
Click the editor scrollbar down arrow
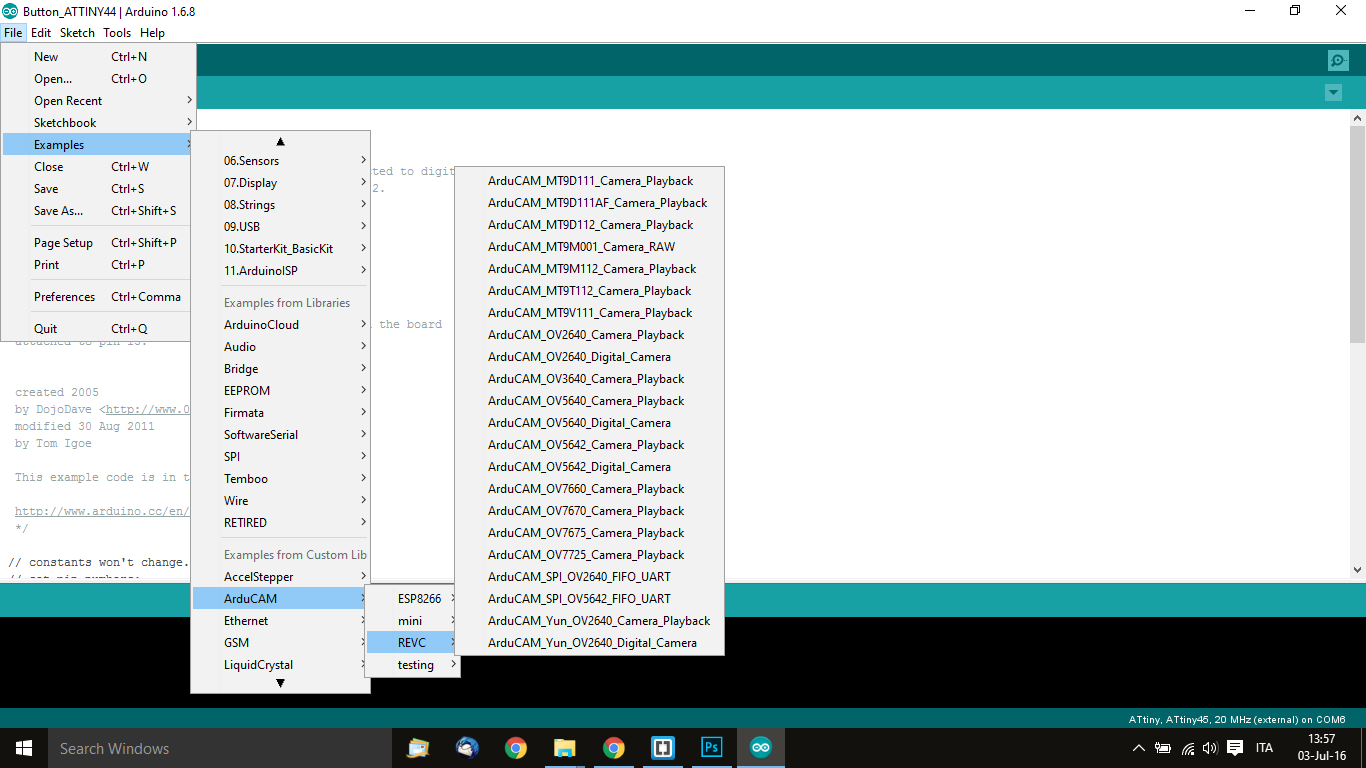point(1357,569)
